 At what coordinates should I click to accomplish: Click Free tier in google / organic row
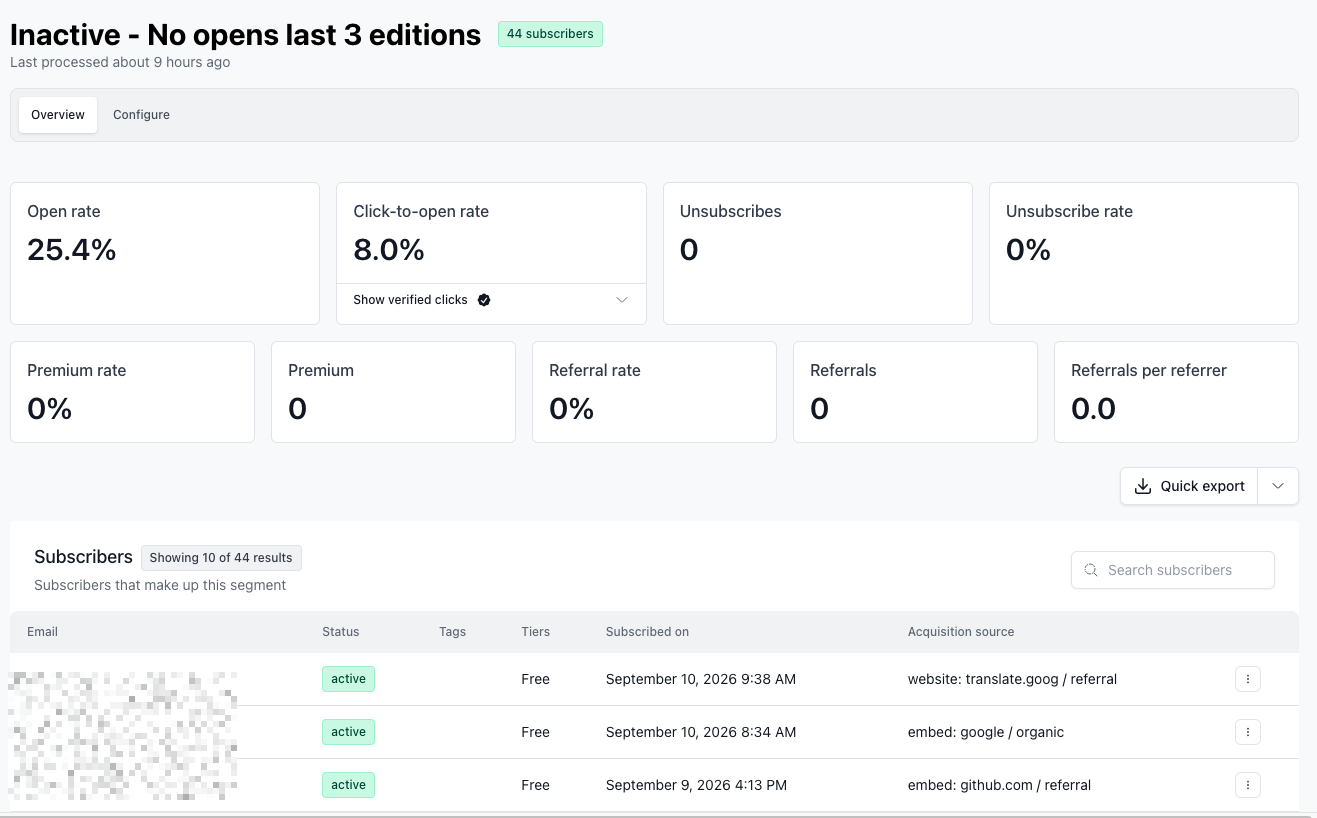coord(535,732)
